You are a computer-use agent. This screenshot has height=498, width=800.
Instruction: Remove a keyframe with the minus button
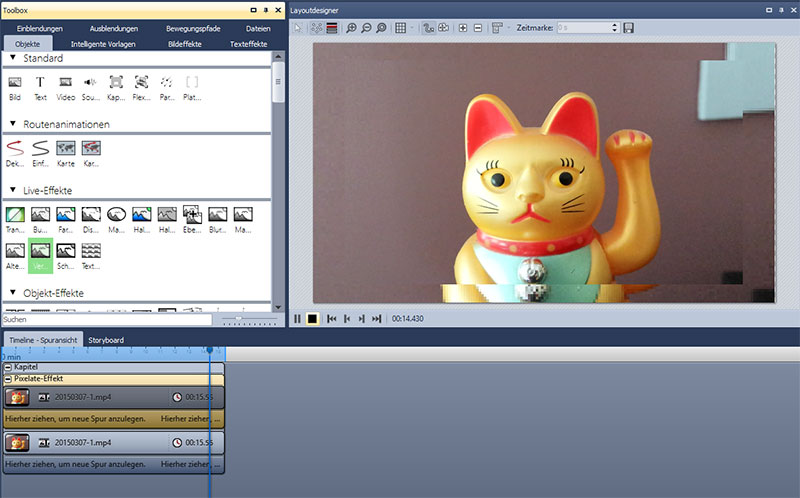(x=478, y=28)
